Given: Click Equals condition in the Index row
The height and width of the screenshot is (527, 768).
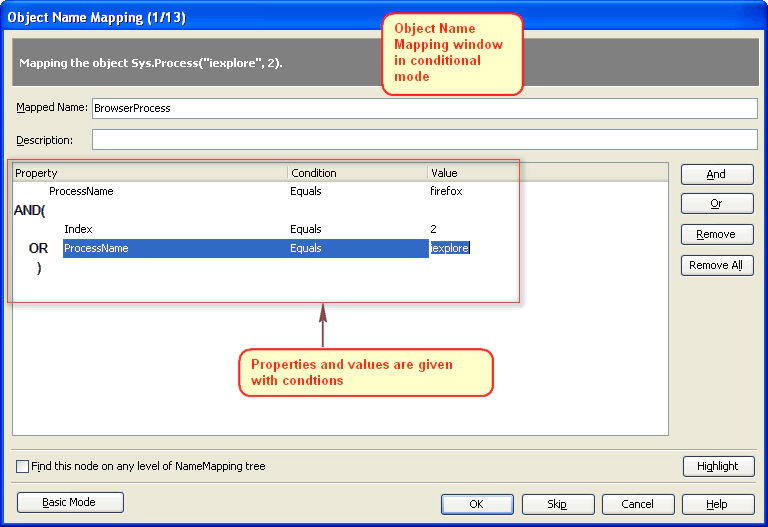Looking at the screenshot, I should point(306,229).
